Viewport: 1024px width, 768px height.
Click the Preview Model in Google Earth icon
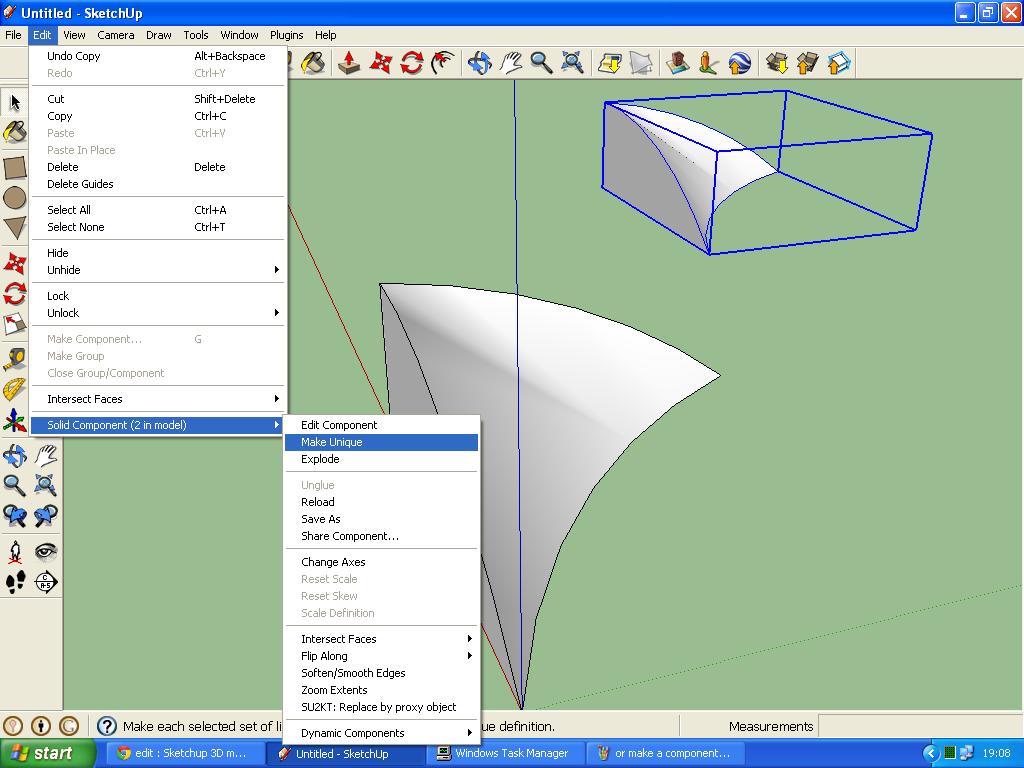(x=740, y=63)
